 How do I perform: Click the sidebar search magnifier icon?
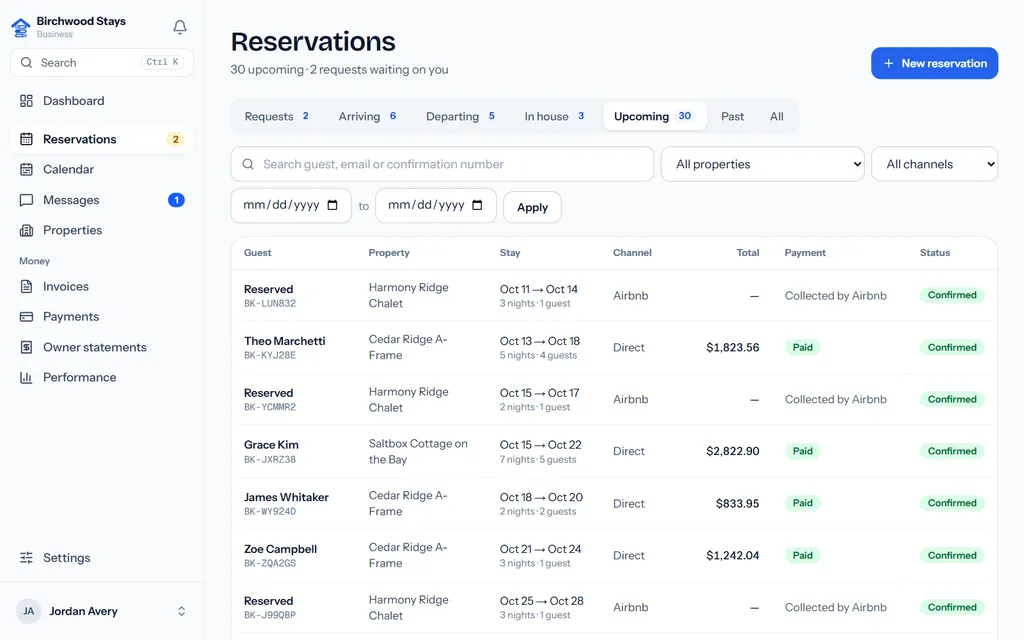(x=26, y=63)
